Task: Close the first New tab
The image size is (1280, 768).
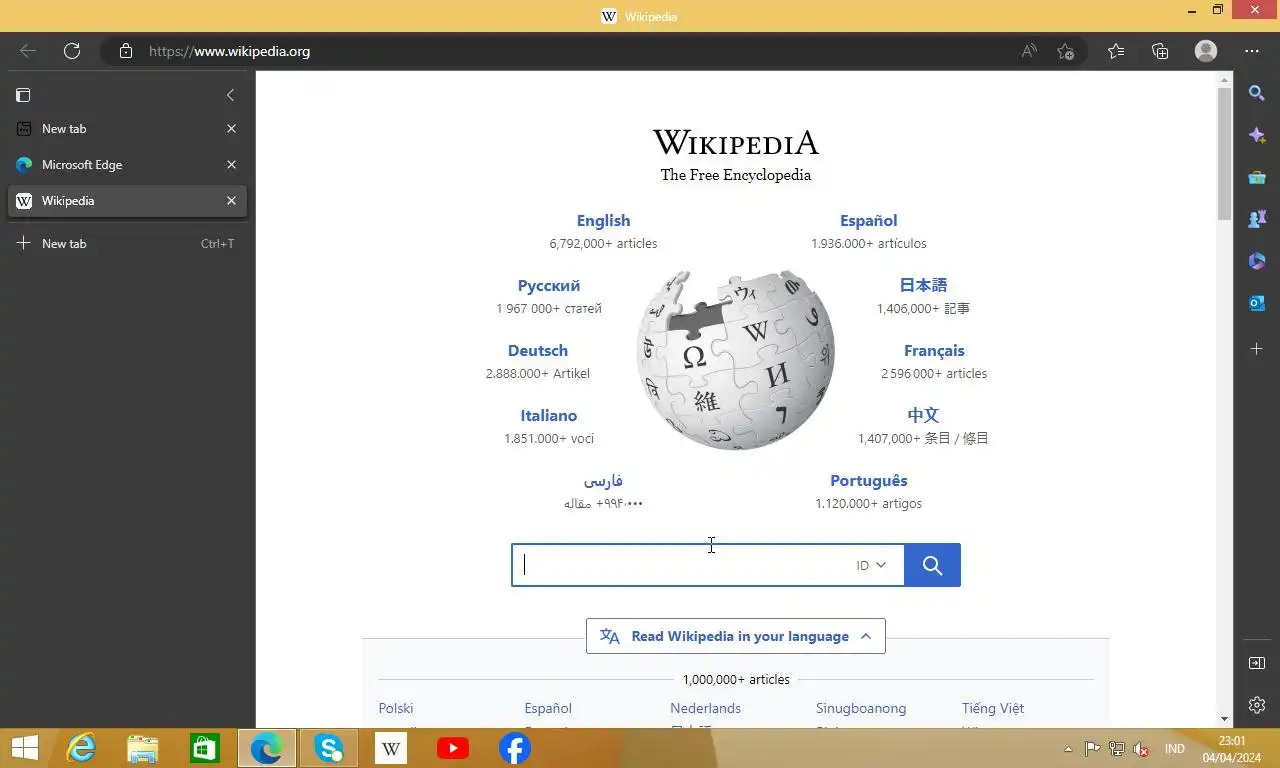Action: [x=231, y=129]
